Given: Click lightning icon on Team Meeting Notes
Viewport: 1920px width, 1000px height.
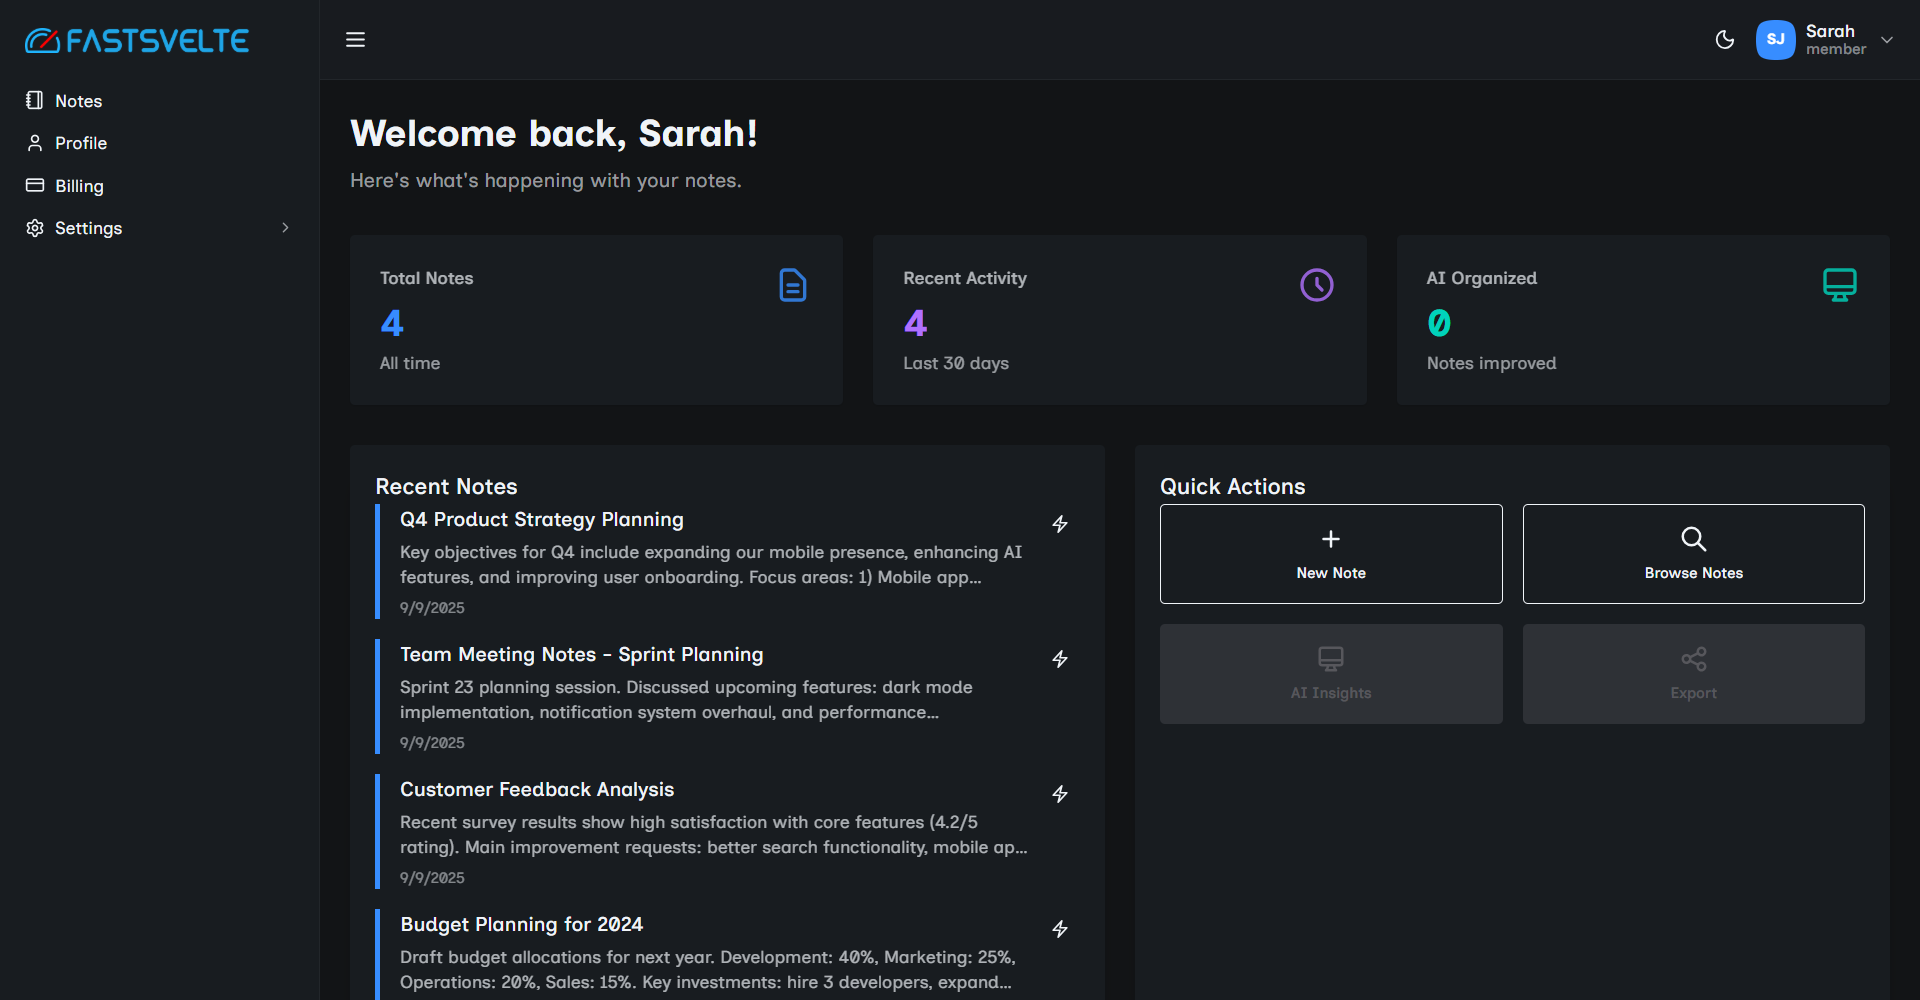Looking at the screenshot, I should [x=1060, y=659].
